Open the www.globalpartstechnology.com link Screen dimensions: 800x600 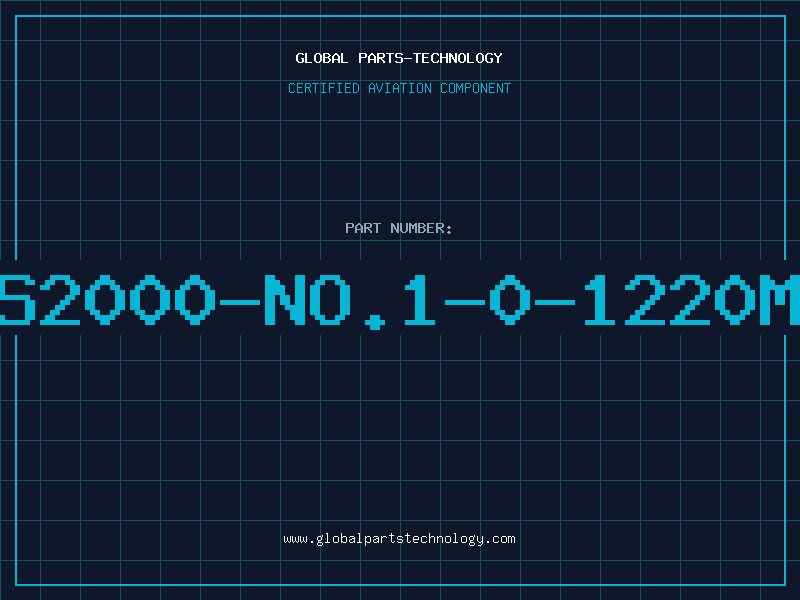coord(399,539)
